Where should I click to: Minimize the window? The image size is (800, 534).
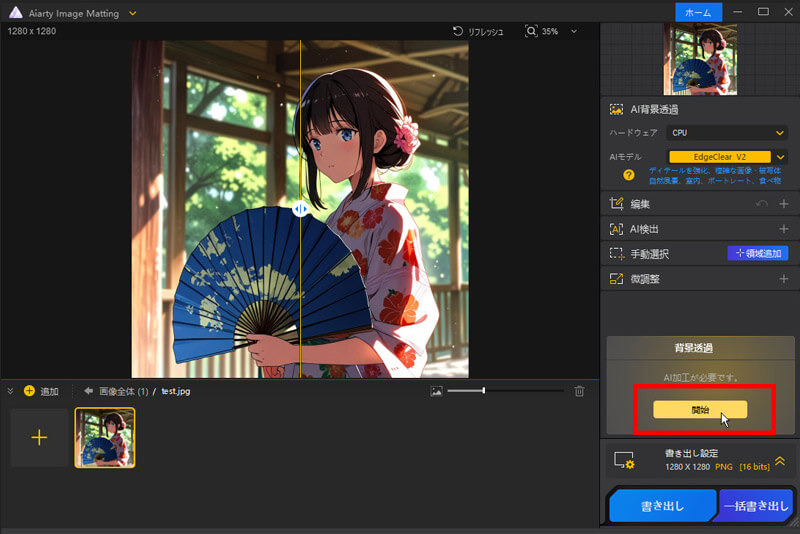(x=738, y=12)
